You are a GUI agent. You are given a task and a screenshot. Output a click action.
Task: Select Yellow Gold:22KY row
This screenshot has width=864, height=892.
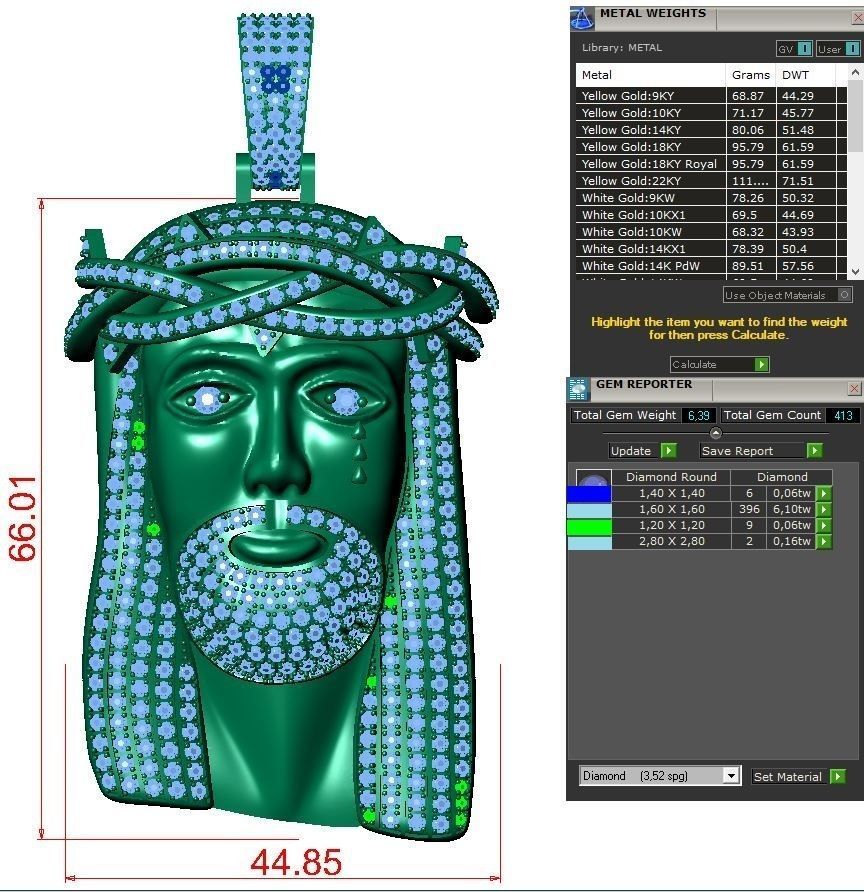711,181
